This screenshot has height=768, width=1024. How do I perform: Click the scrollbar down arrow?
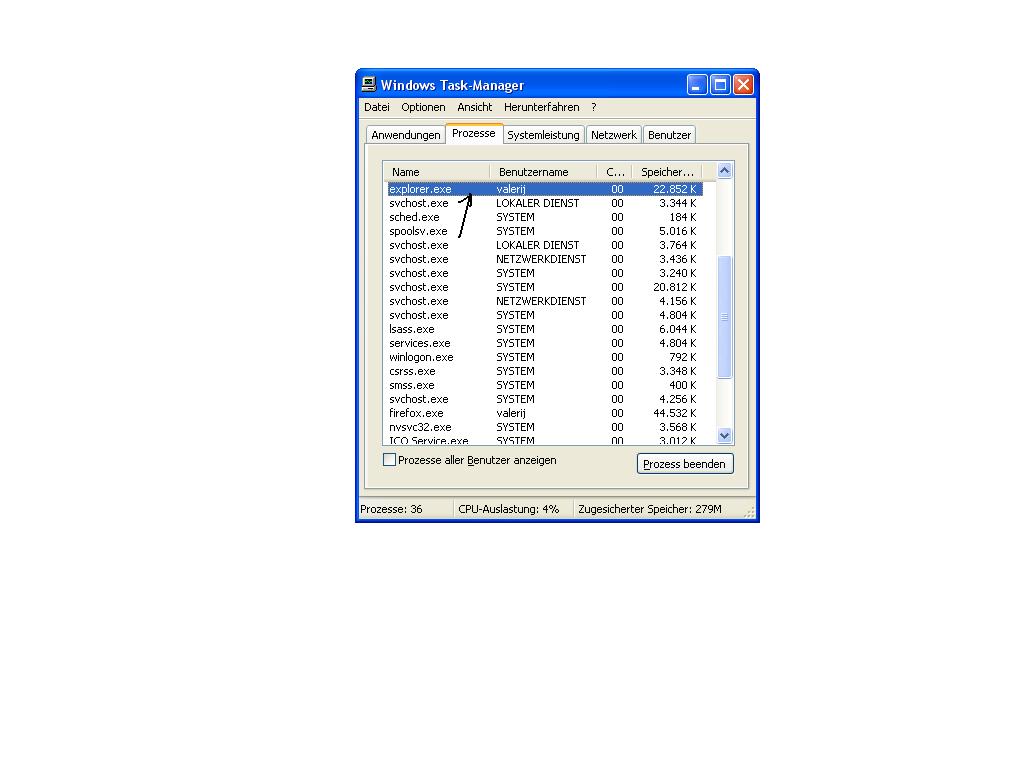click(x=724, y=436)
